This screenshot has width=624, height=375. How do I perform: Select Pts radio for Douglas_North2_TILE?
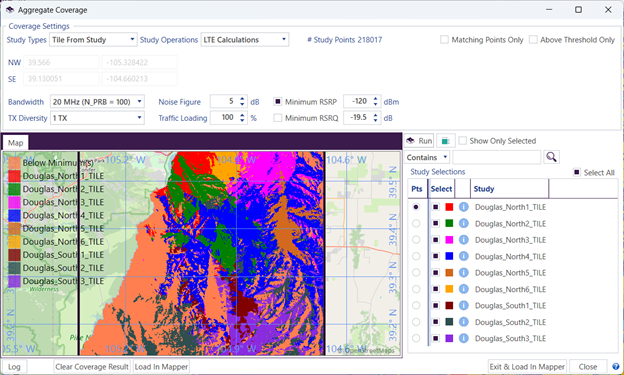point(416,223)
